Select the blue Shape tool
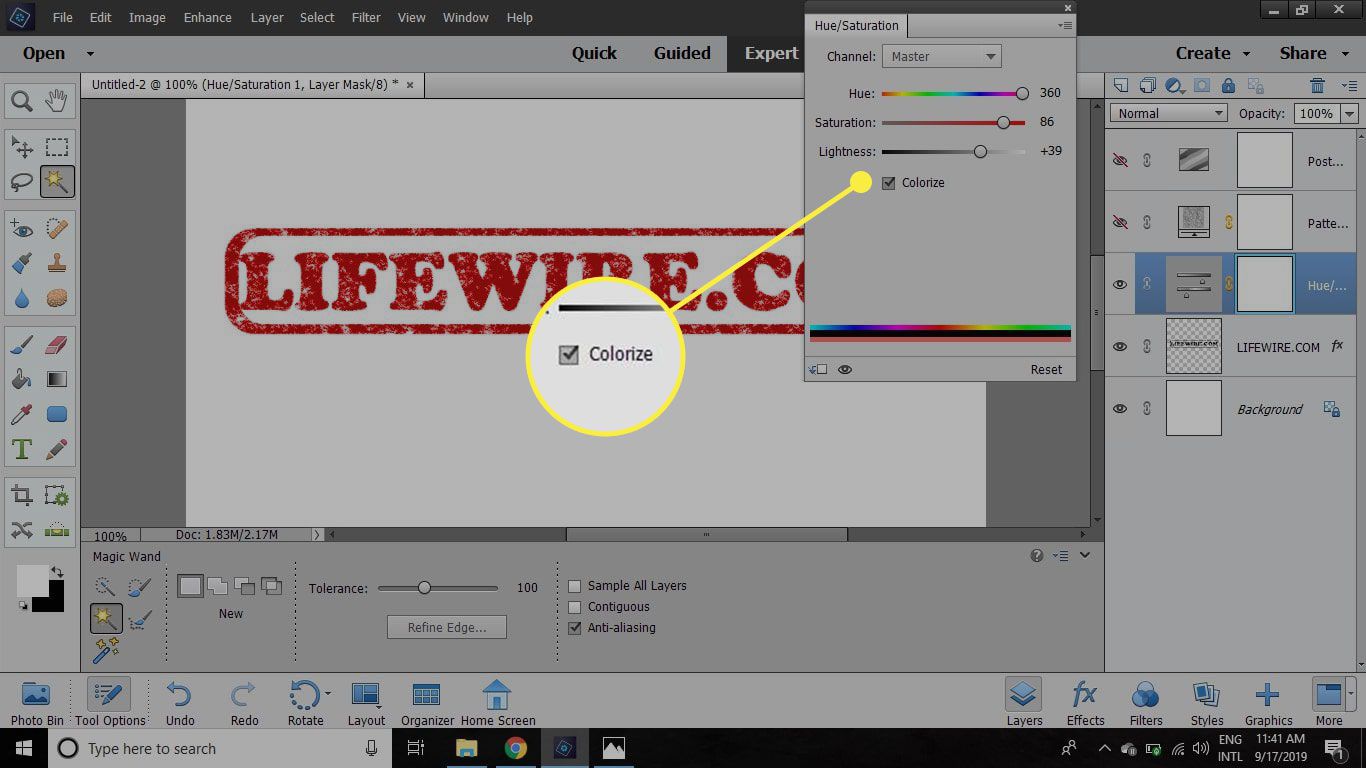 coord(57,414)
